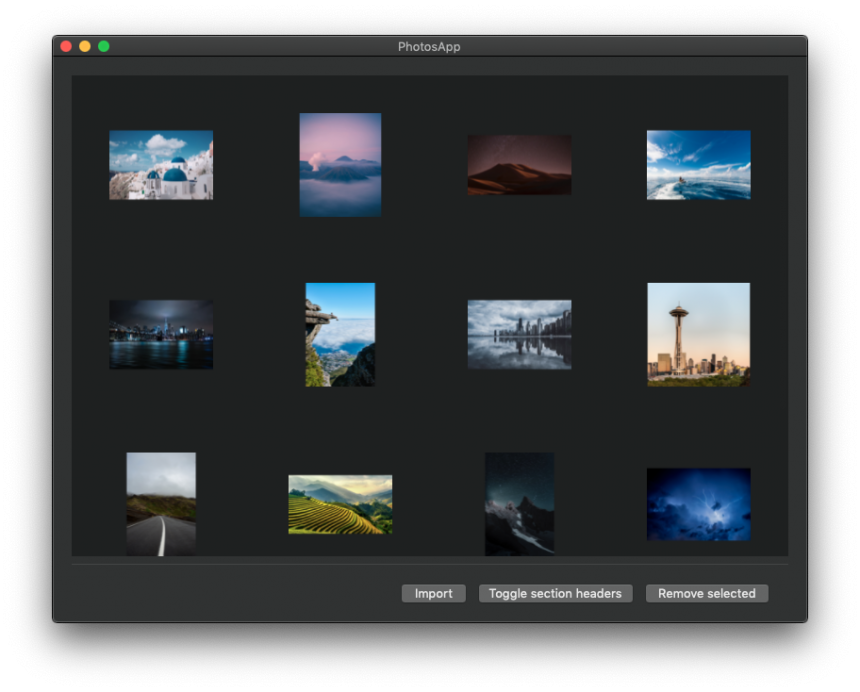Select the grey skyline water reflection photo

point(519,334)
